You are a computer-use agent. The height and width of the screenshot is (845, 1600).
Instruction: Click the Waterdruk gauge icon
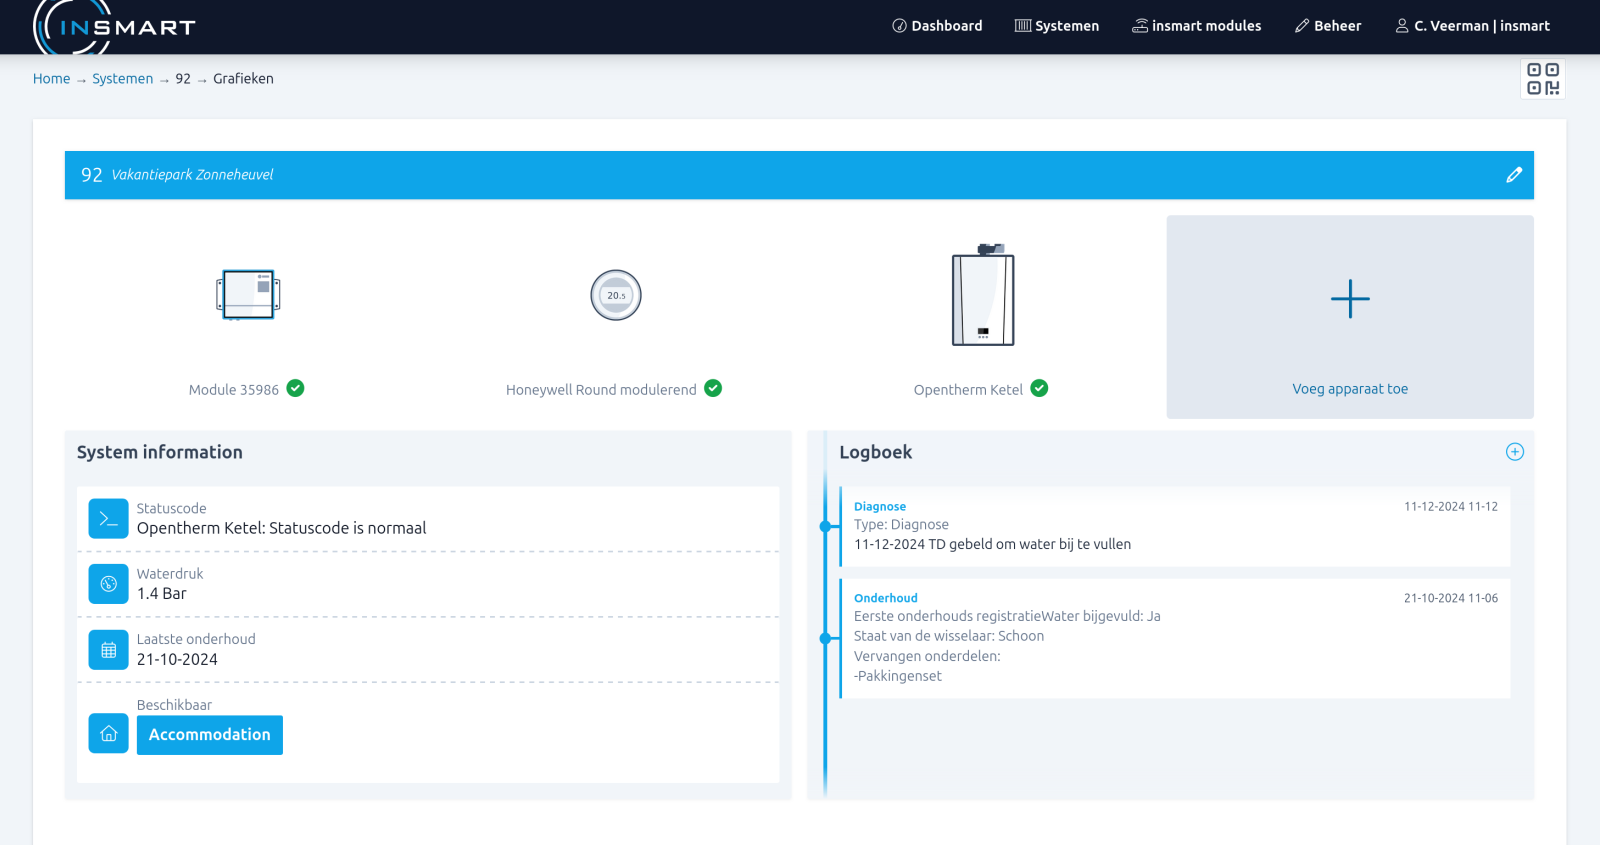109,584
